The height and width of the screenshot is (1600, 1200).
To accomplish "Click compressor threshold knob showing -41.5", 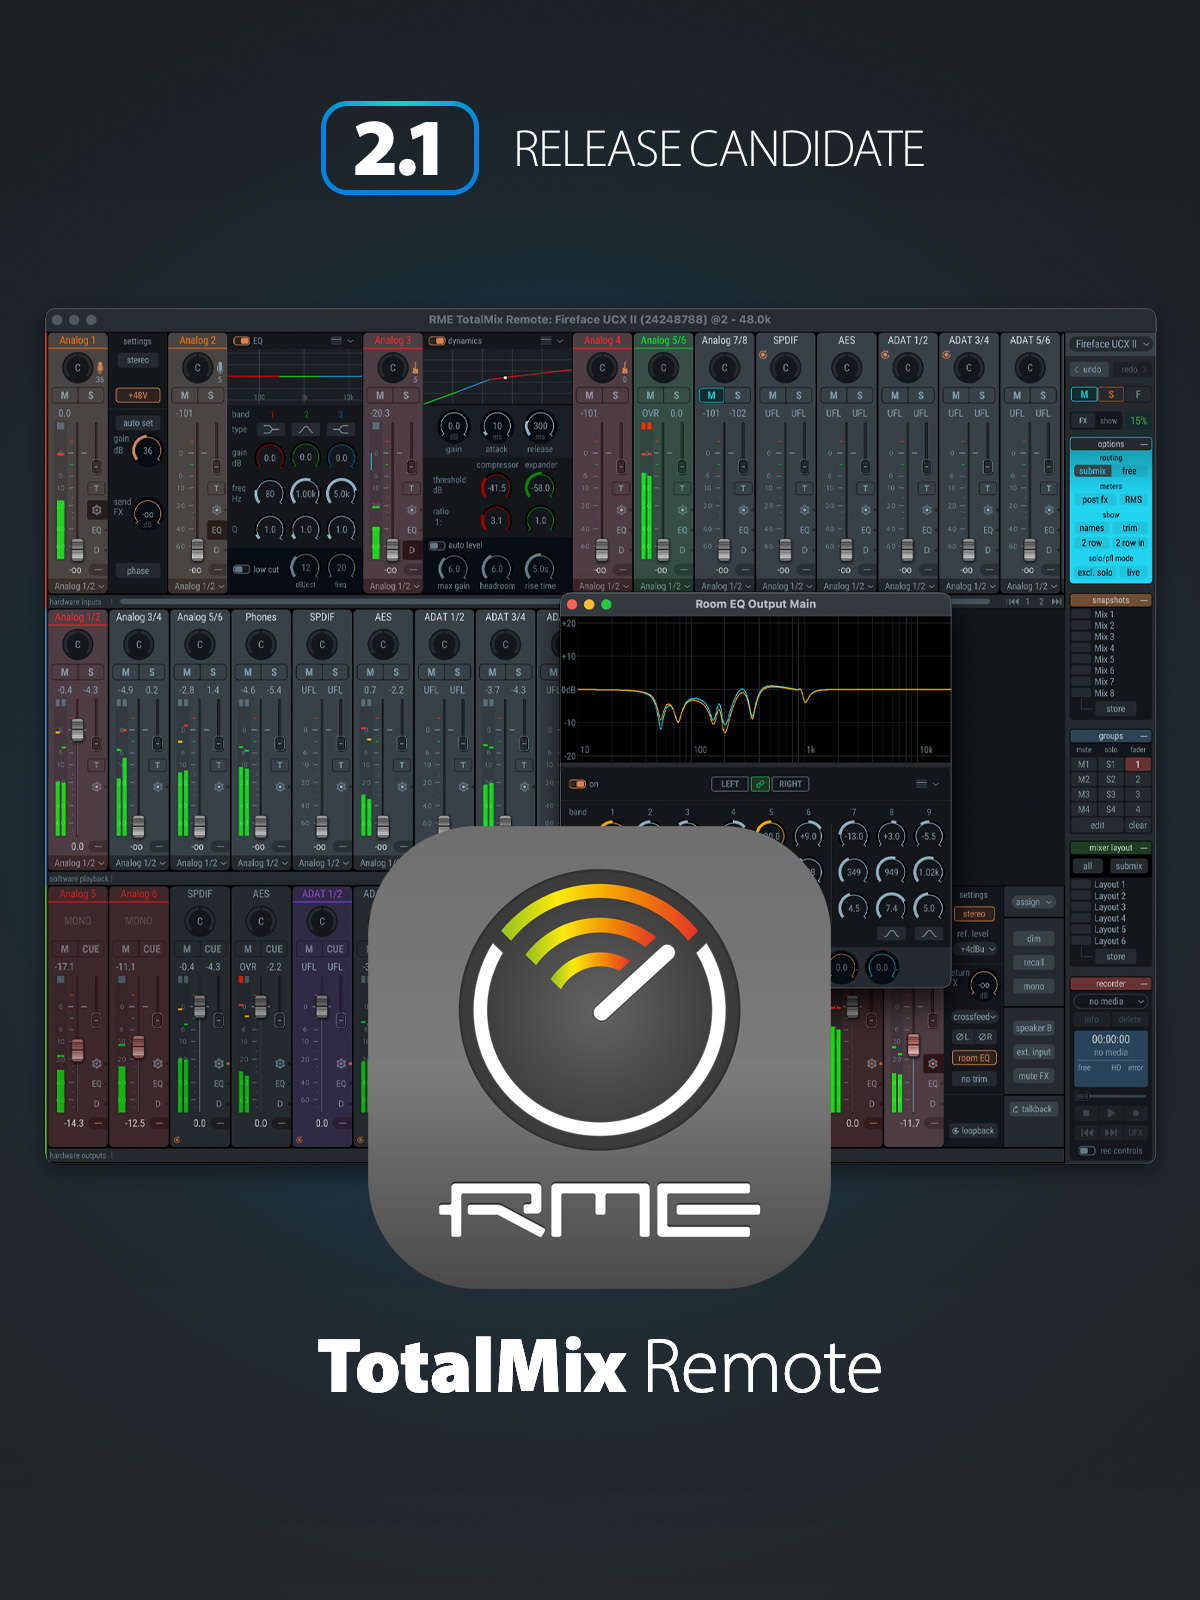I will pyautogui.click(x=497, y=488).
